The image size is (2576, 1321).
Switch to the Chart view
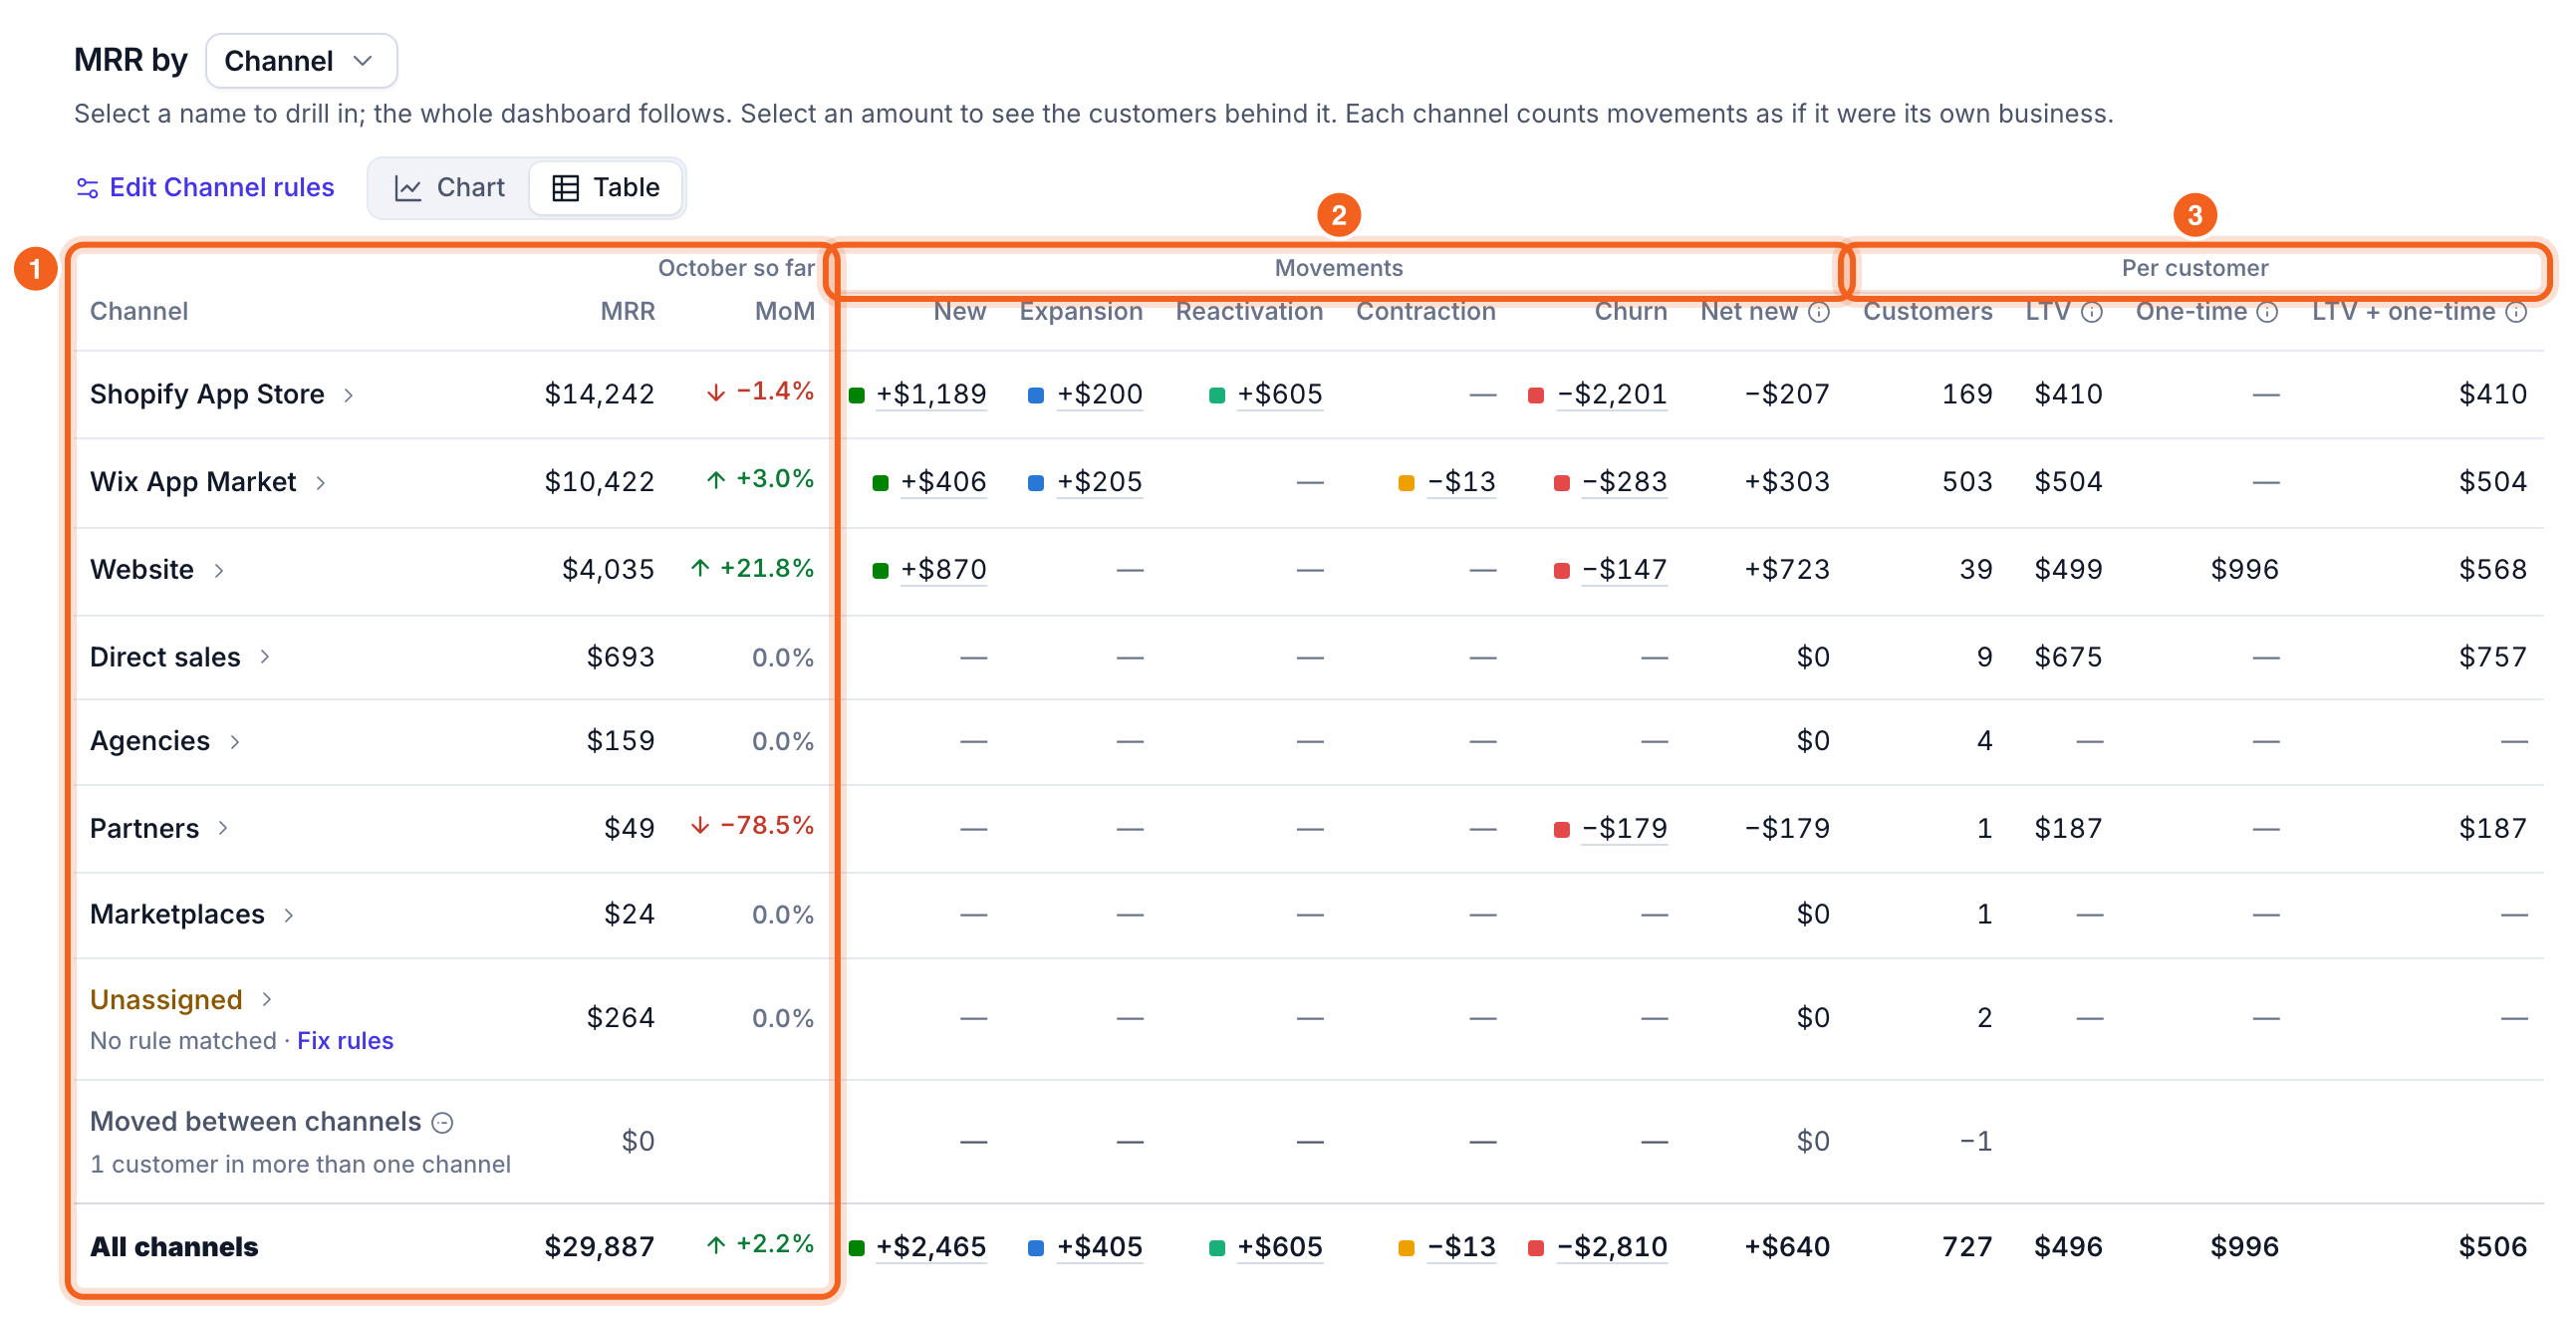pos(450,187)
